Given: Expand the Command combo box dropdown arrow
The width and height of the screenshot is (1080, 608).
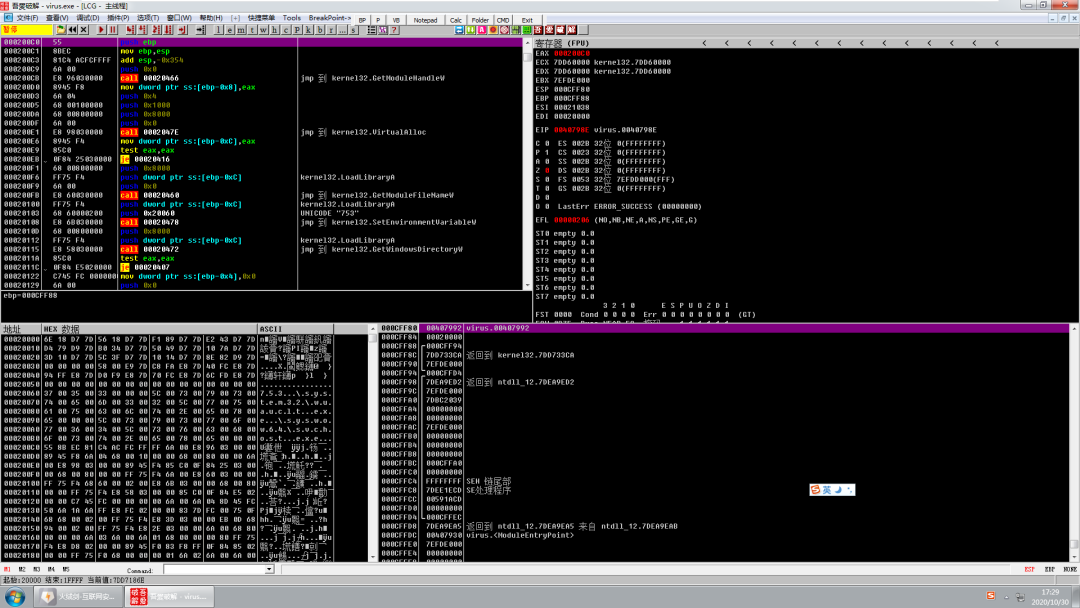Looking at the screenshot, I should pyautogui.click(x=269, y=569).
